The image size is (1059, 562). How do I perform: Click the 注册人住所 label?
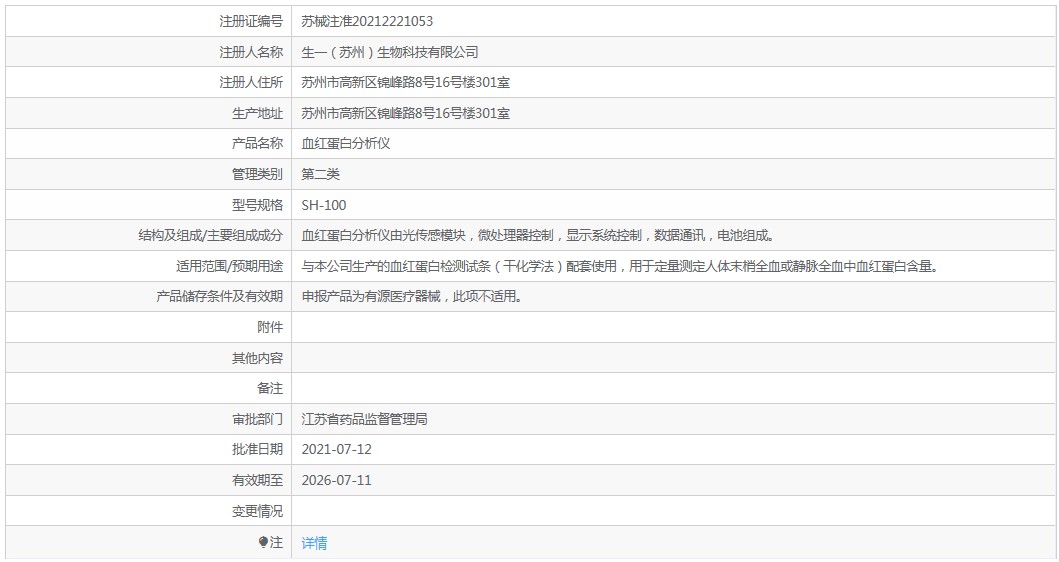pyautogui.click(x=251, y=82)
